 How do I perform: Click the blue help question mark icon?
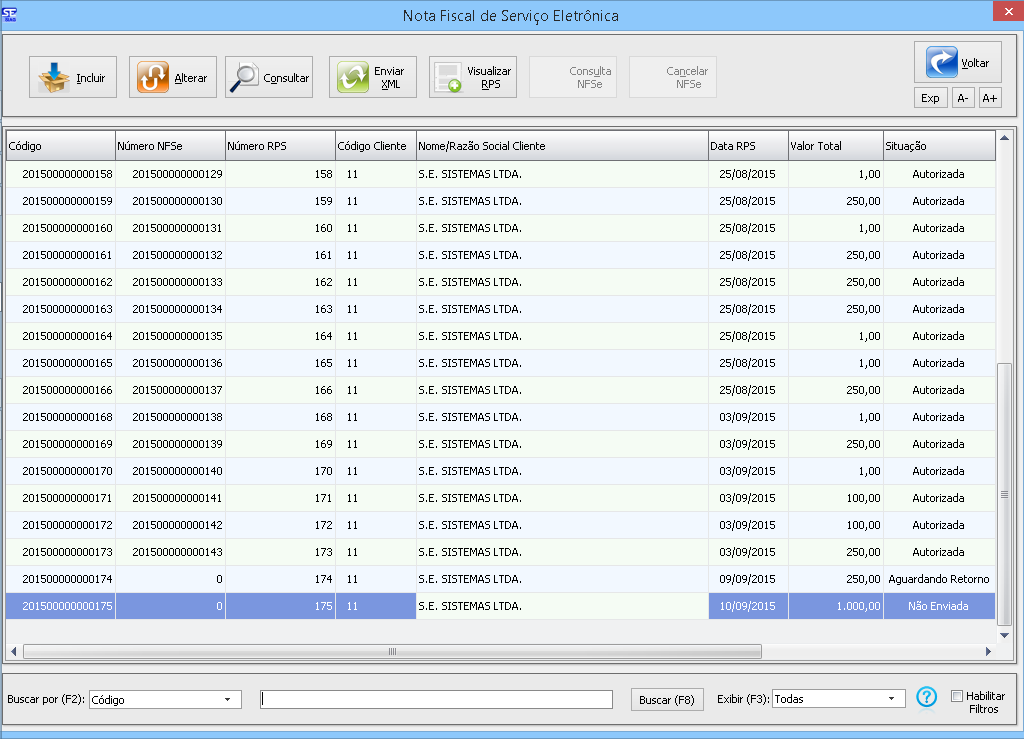[926, 698]
